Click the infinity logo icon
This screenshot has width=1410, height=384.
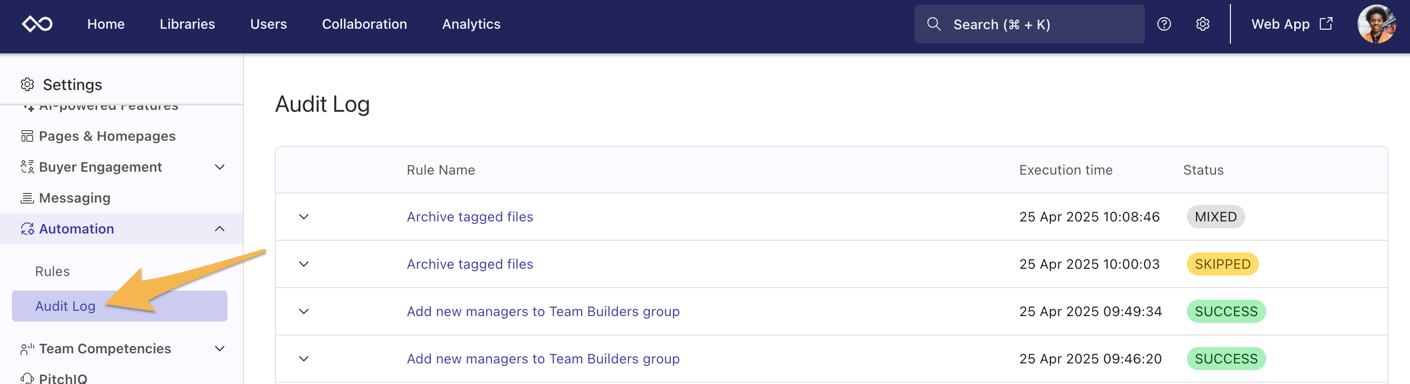(37, 24)
